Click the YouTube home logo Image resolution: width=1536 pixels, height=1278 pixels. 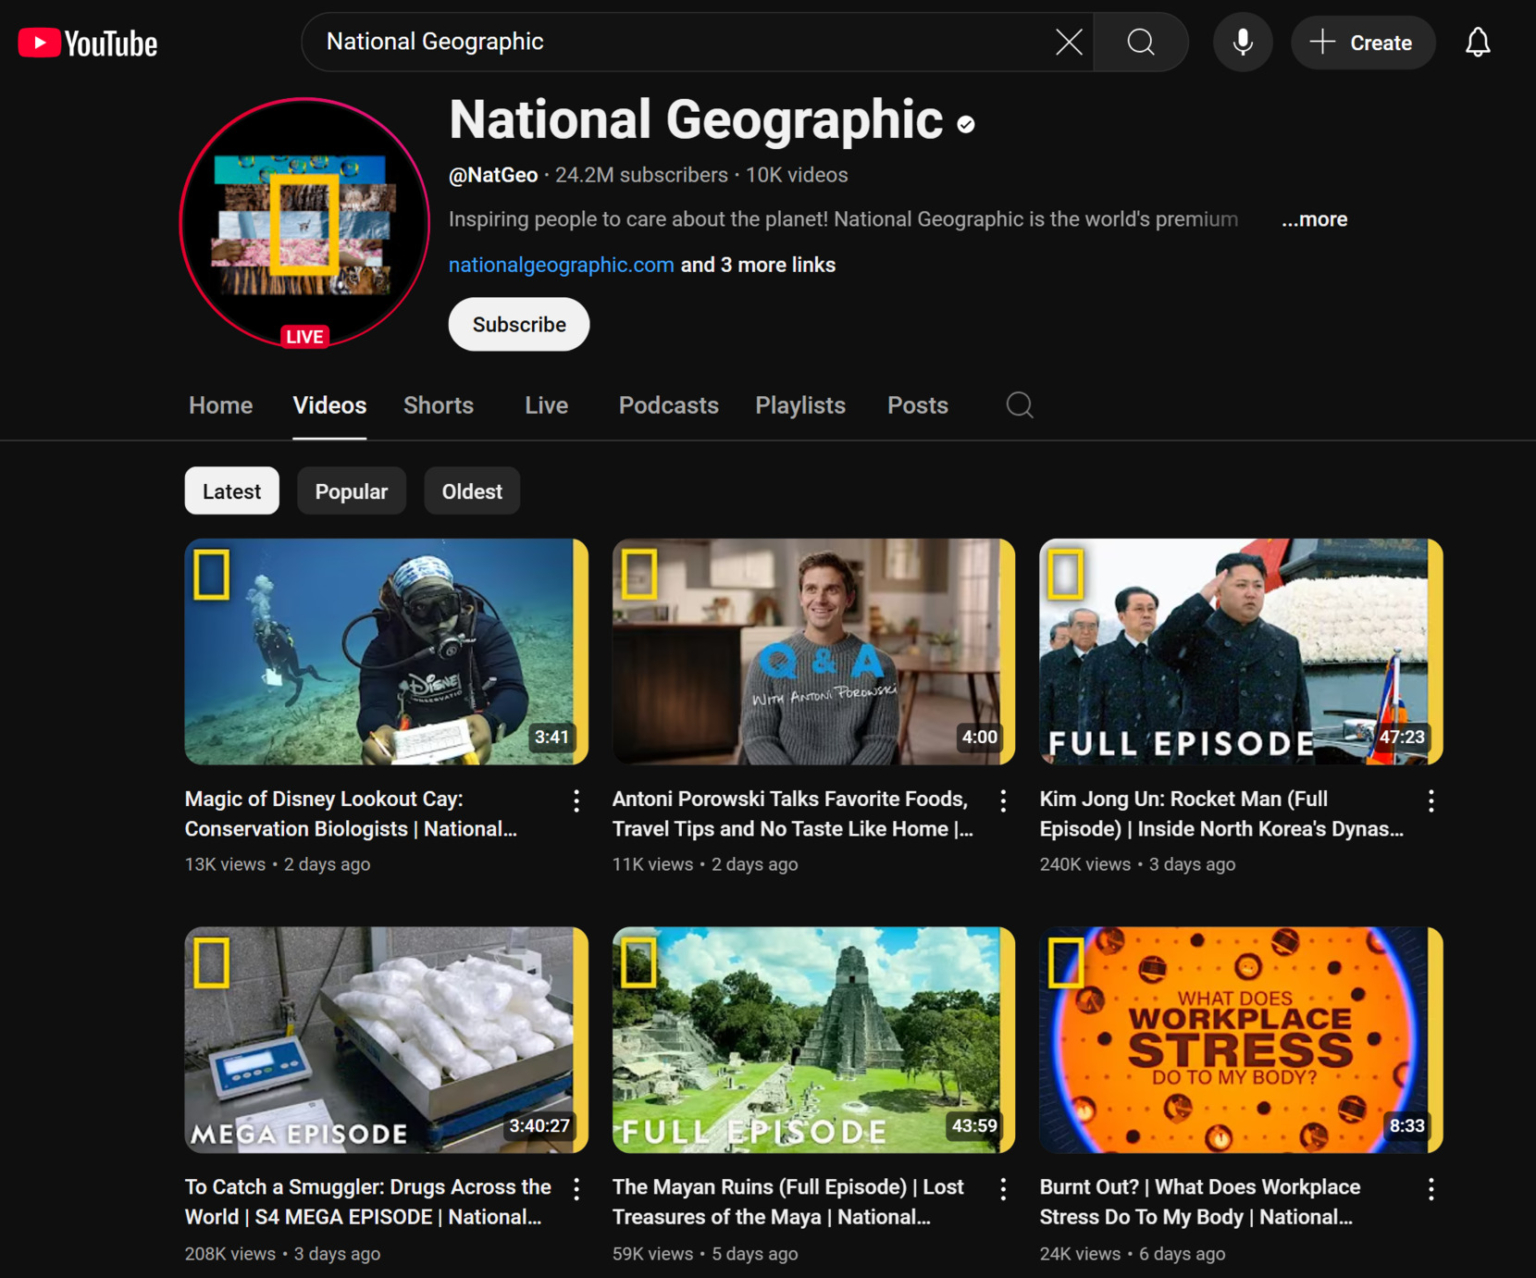pyautogui.click(x=87, y=42)
